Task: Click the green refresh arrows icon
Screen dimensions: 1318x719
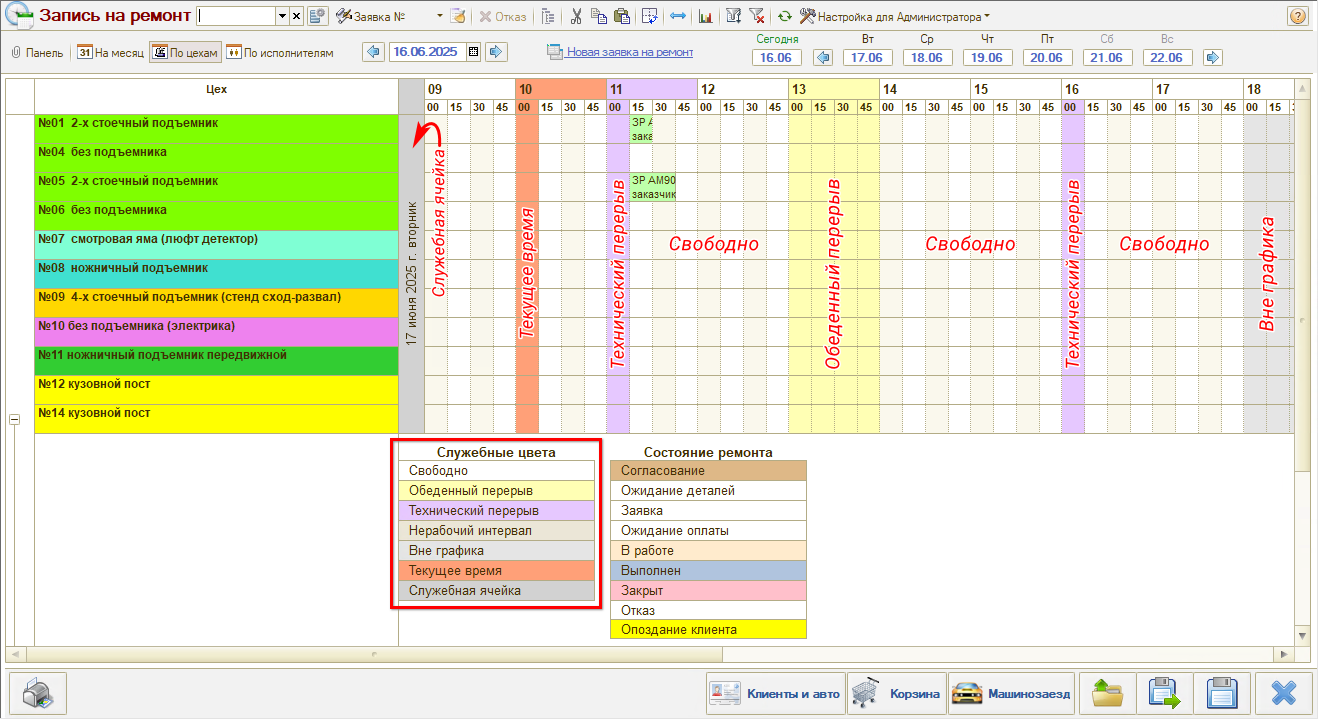Action: (784, 16)
